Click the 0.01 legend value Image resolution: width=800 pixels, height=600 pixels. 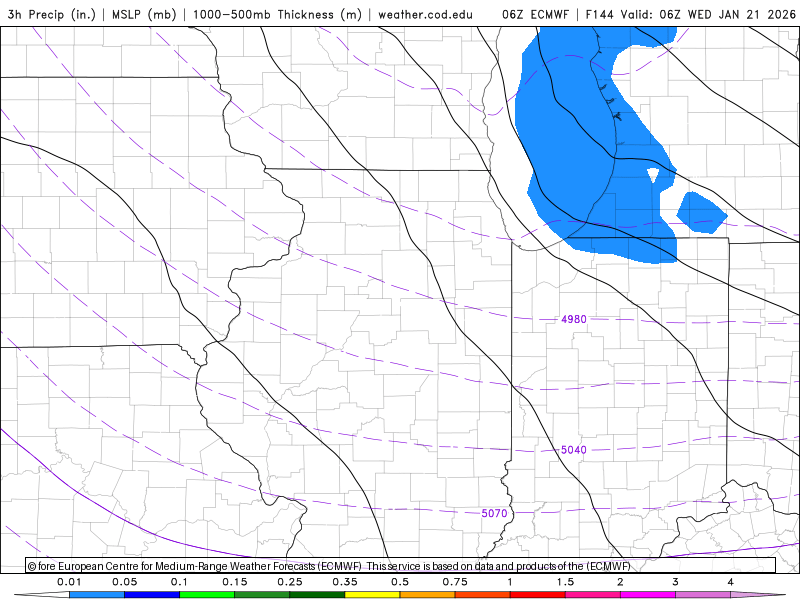[x=69, y=582]
